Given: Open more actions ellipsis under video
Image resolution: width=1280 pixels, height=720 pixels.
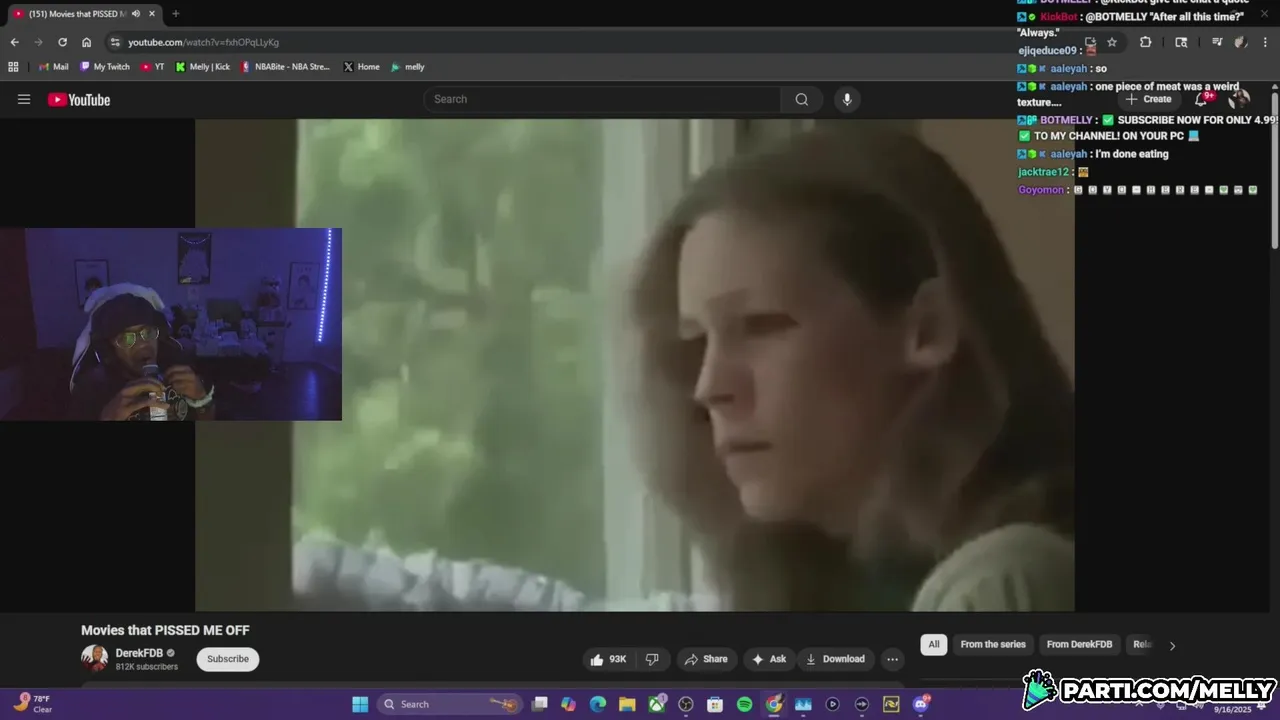Looking at the screenshot, I should (892, 659).
